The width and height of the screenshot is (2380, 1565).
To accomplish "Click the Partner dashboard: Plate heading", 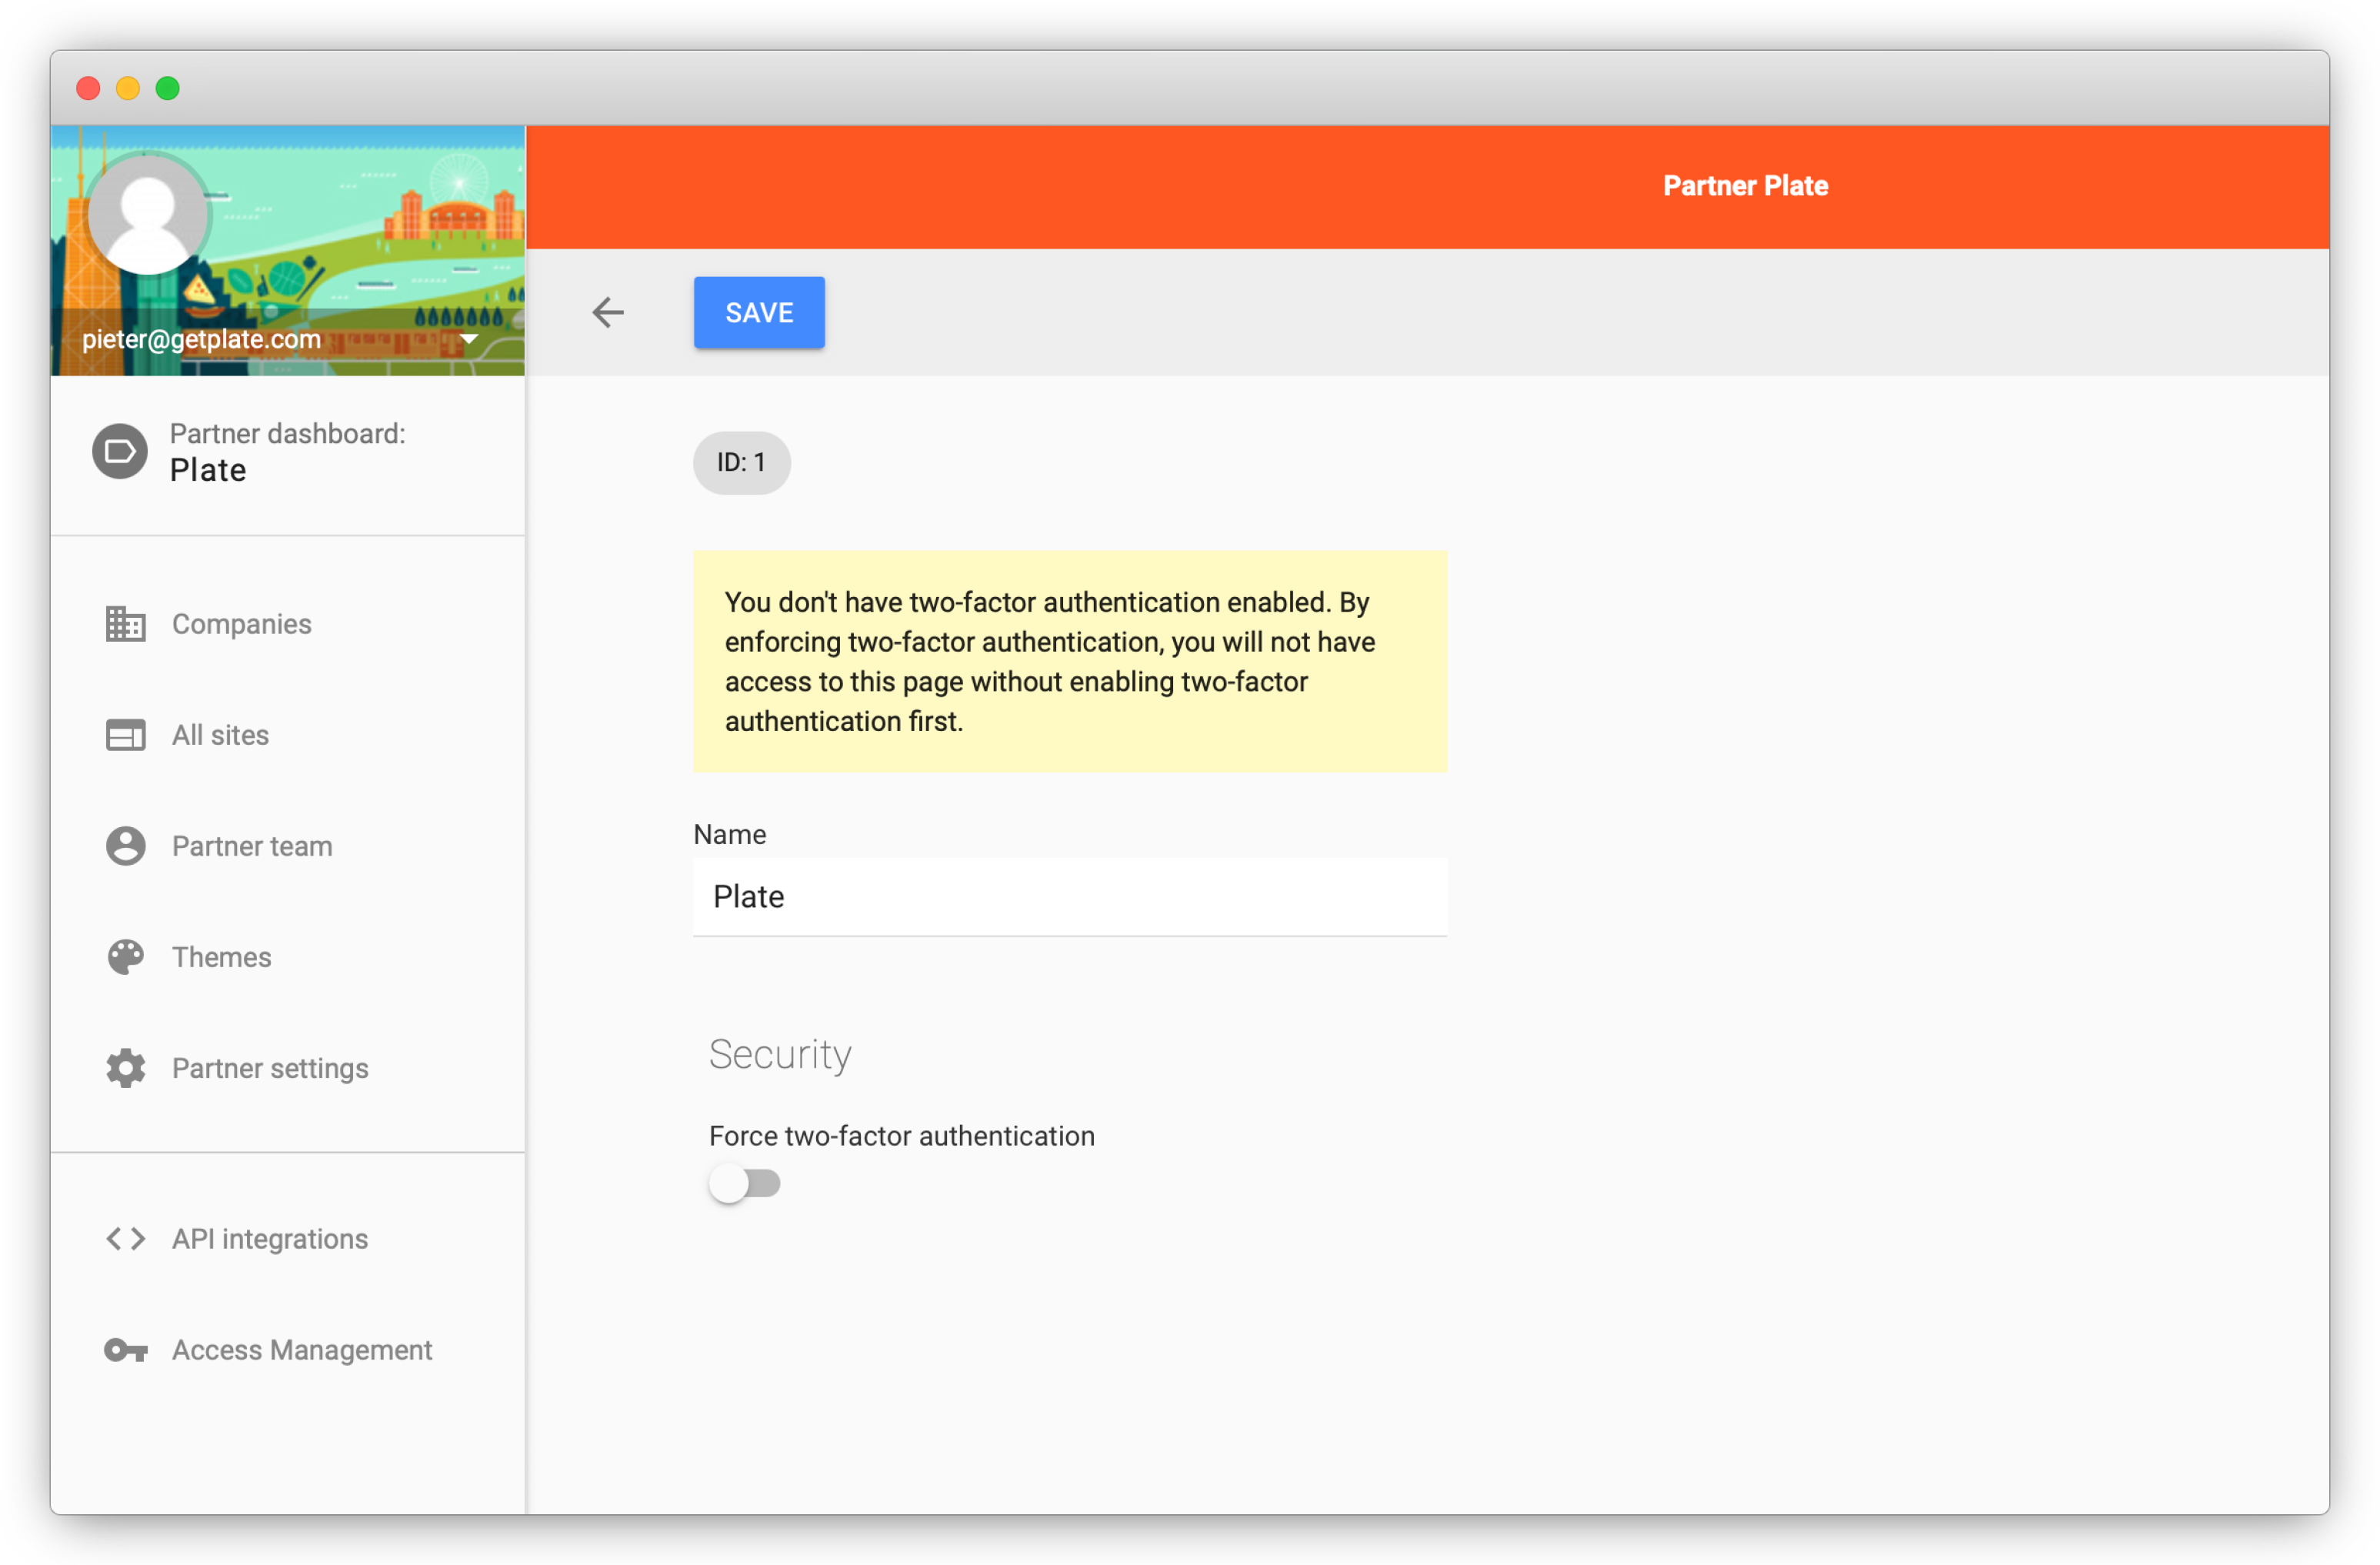I will pyautogui.click(x=287, y=452).
